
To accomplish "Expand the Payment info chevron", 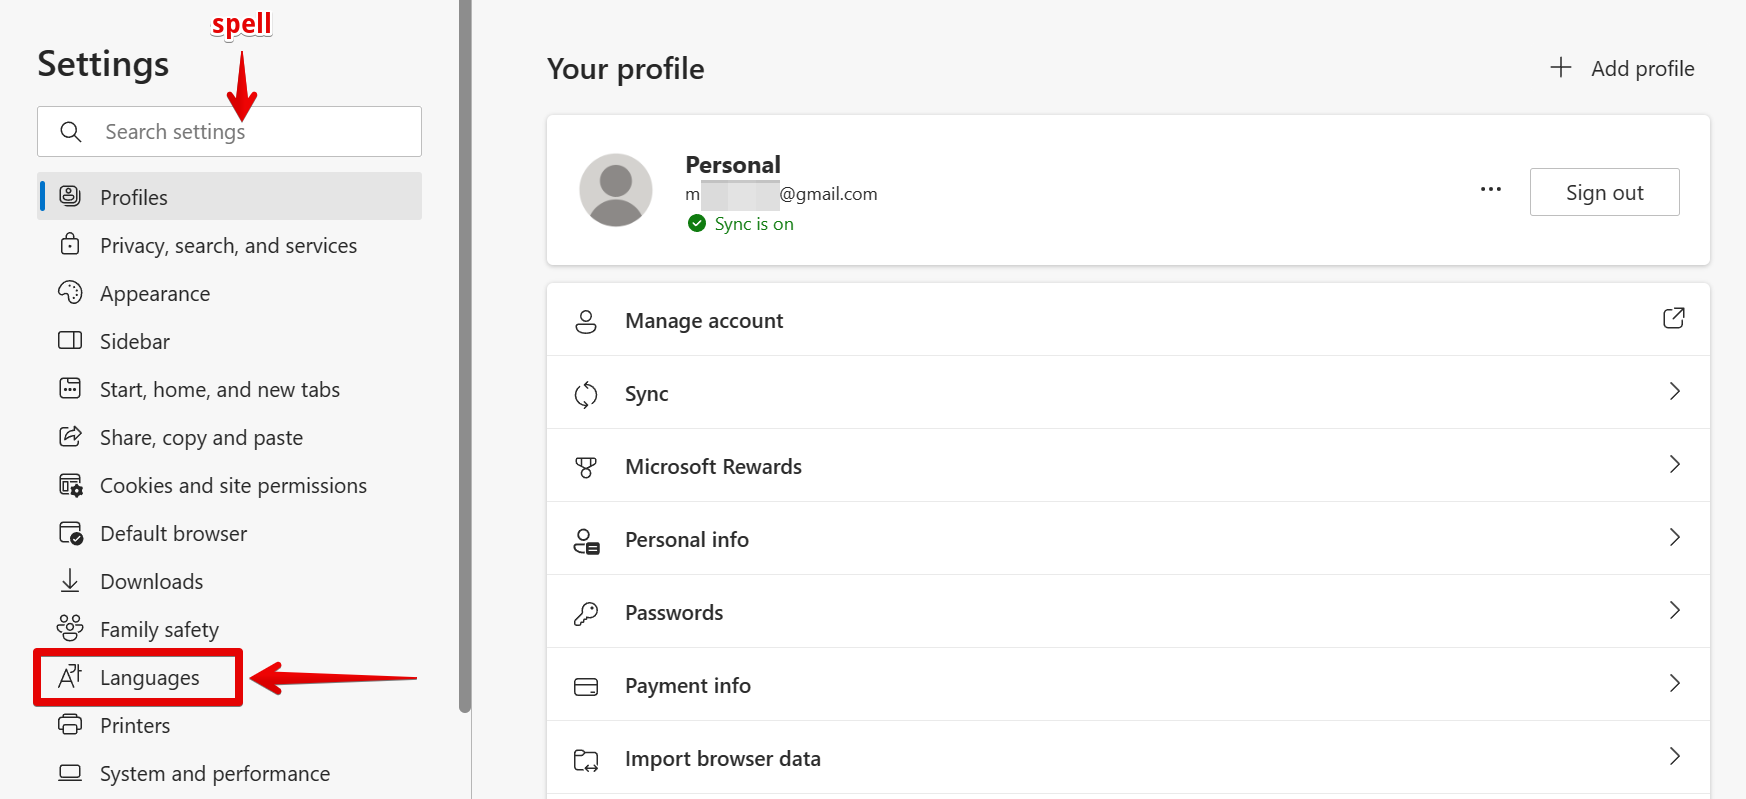I will [1674, 684].
